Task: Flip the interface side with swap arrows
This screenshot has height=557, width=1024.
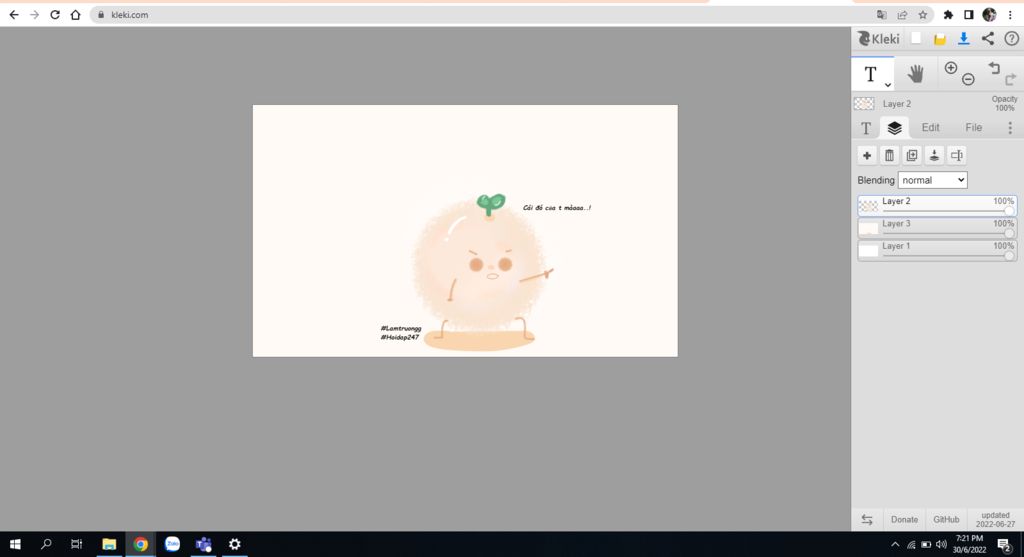Action: pyautogui.click(x=867, y=520)
